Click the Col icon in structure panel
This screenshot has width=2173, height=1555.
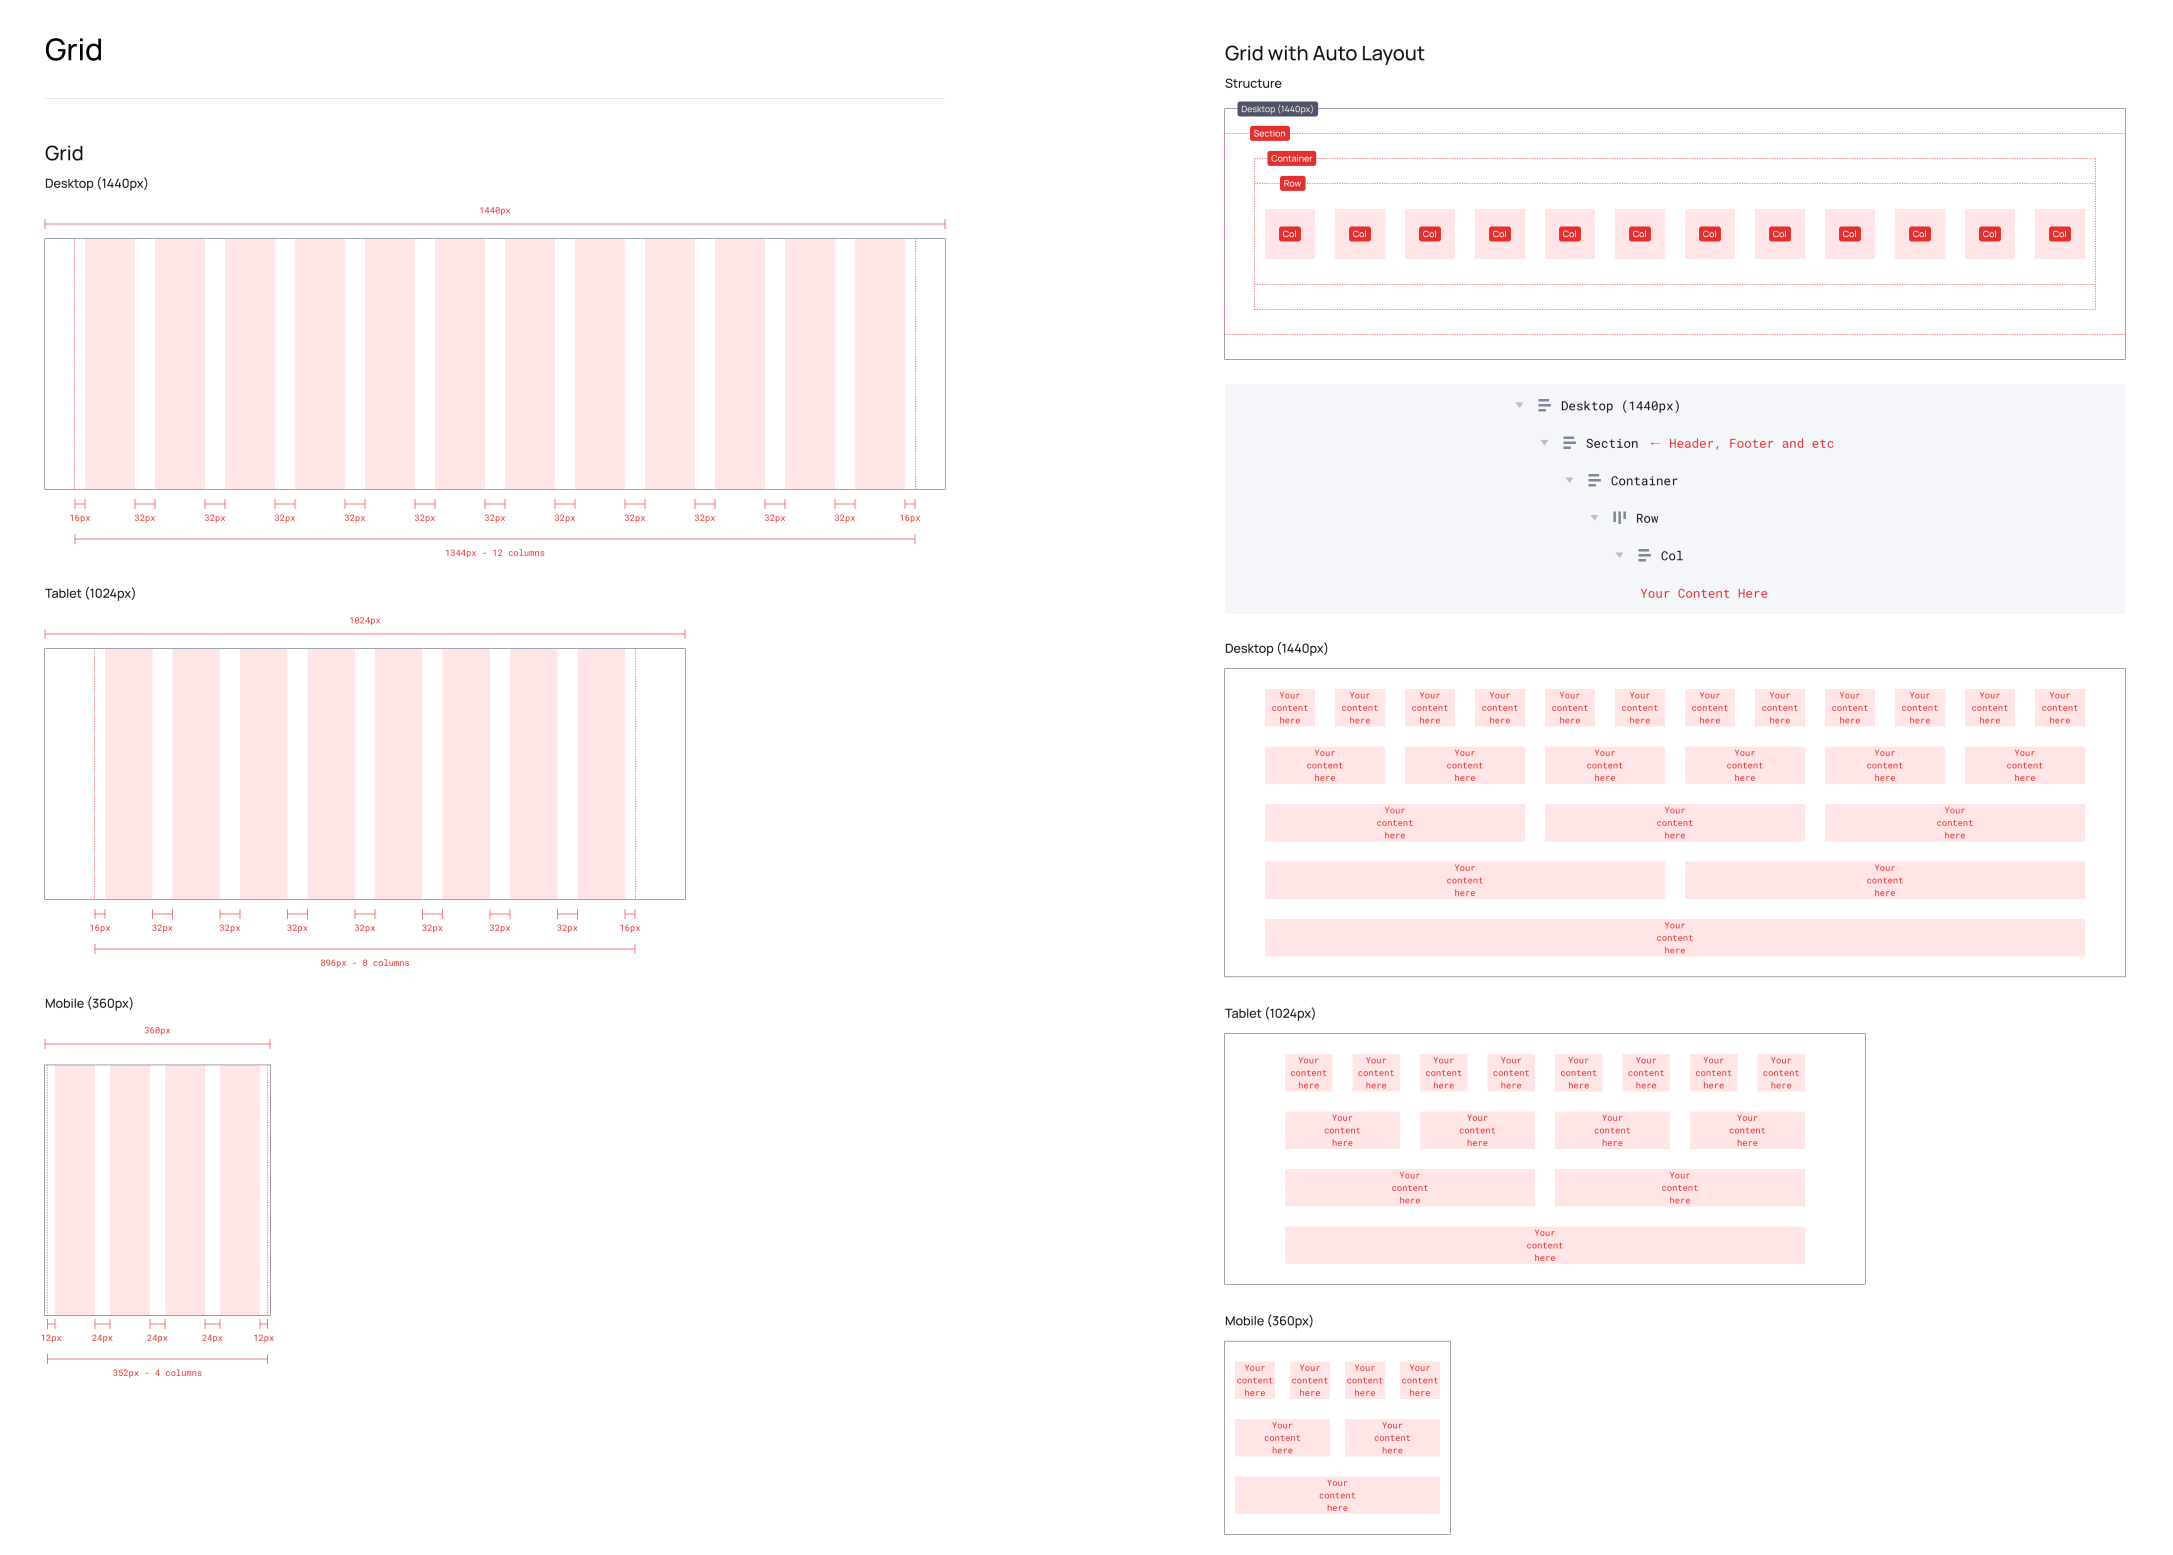[x=1641, y=555]
